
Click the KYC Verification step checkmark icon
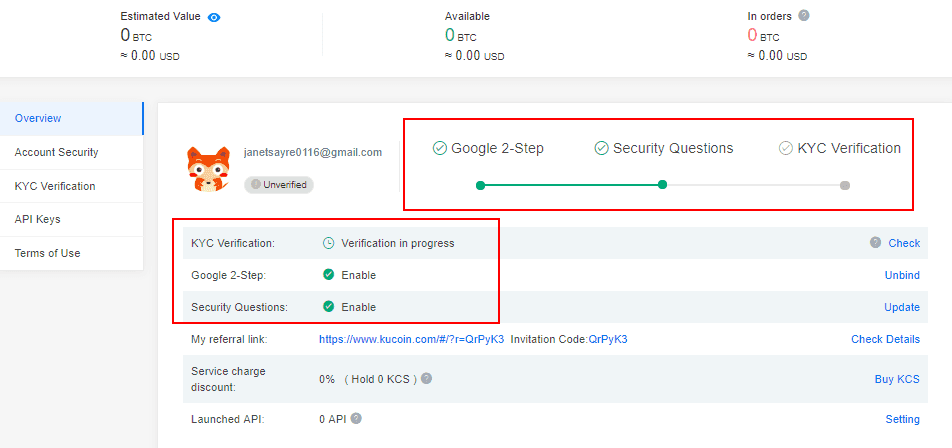[786, 148]
